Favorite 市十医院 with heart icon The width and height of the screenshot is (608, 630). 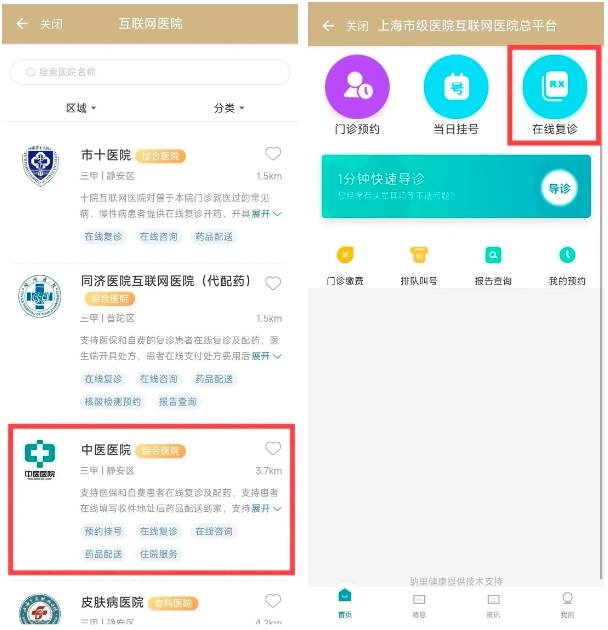273,153
